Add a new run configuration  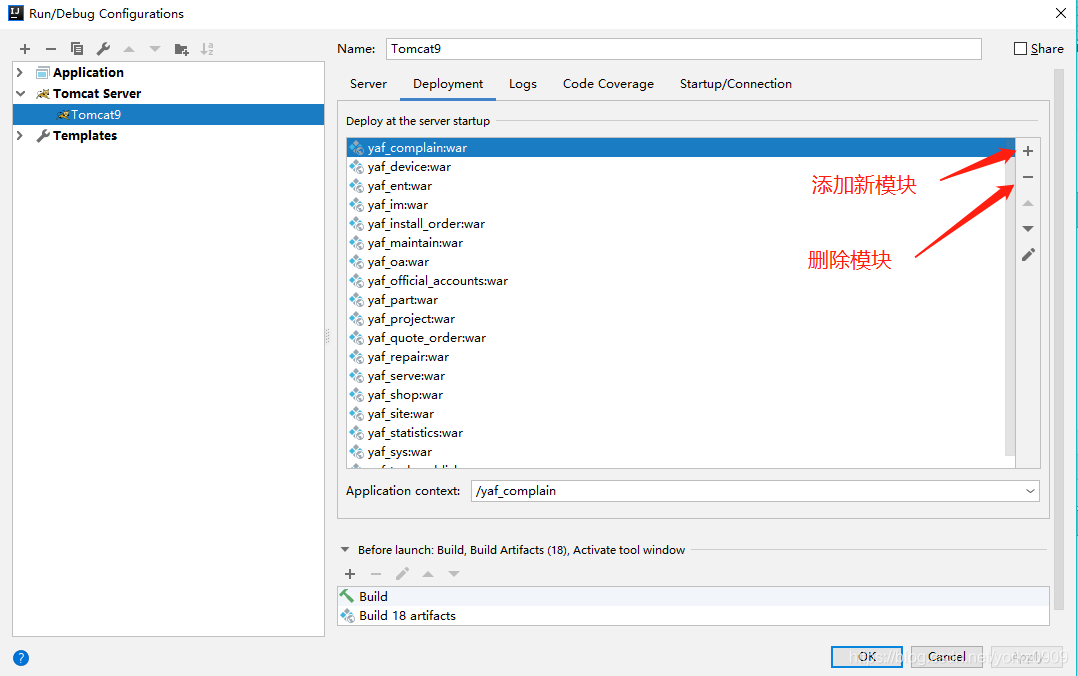click(x=25, y=49)
